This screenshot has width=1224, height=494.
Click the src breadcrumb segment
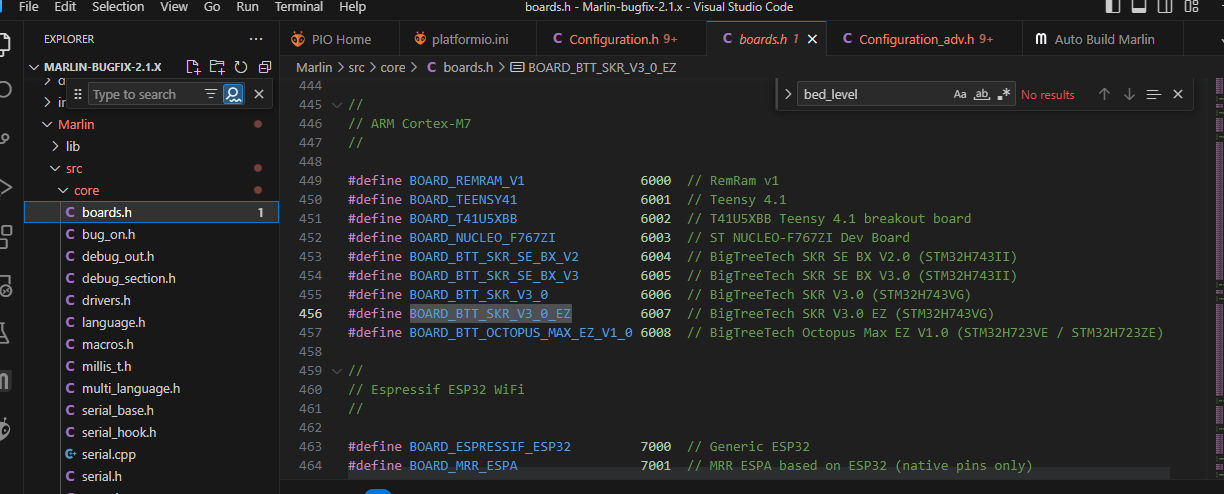click(x=358, y=67)
